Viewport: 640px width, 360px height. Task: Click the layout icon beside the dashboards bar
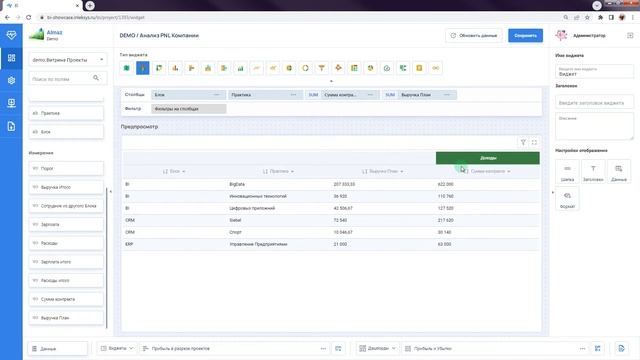pos(598,349)
